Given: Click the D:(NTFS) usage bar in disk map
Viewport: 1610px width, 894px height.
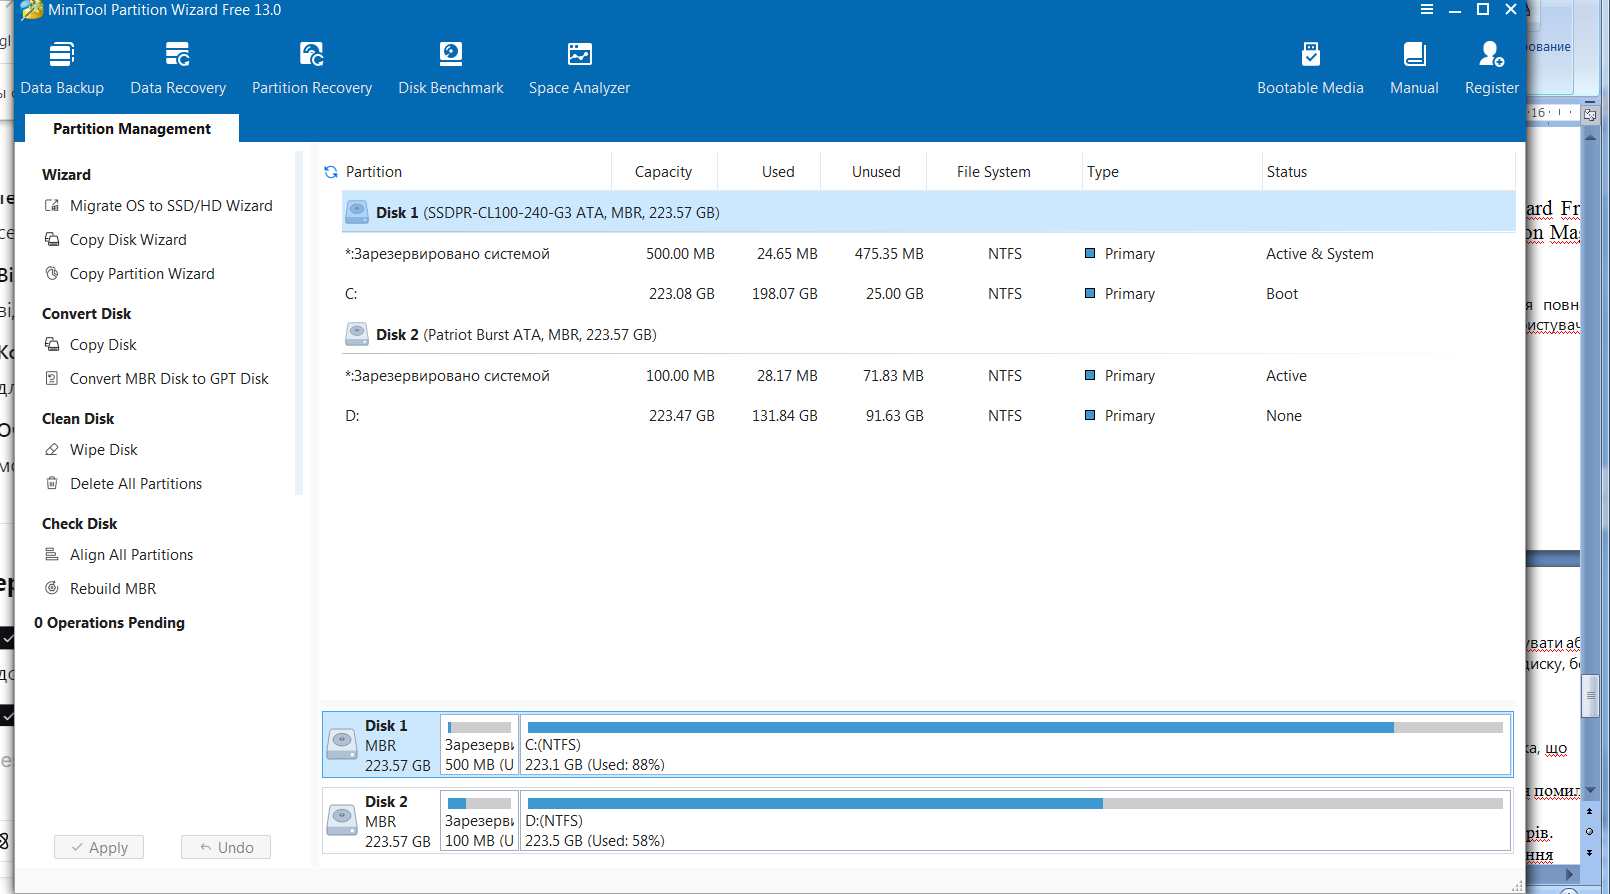Looking at the screenshot, I should coord(1014,821).
